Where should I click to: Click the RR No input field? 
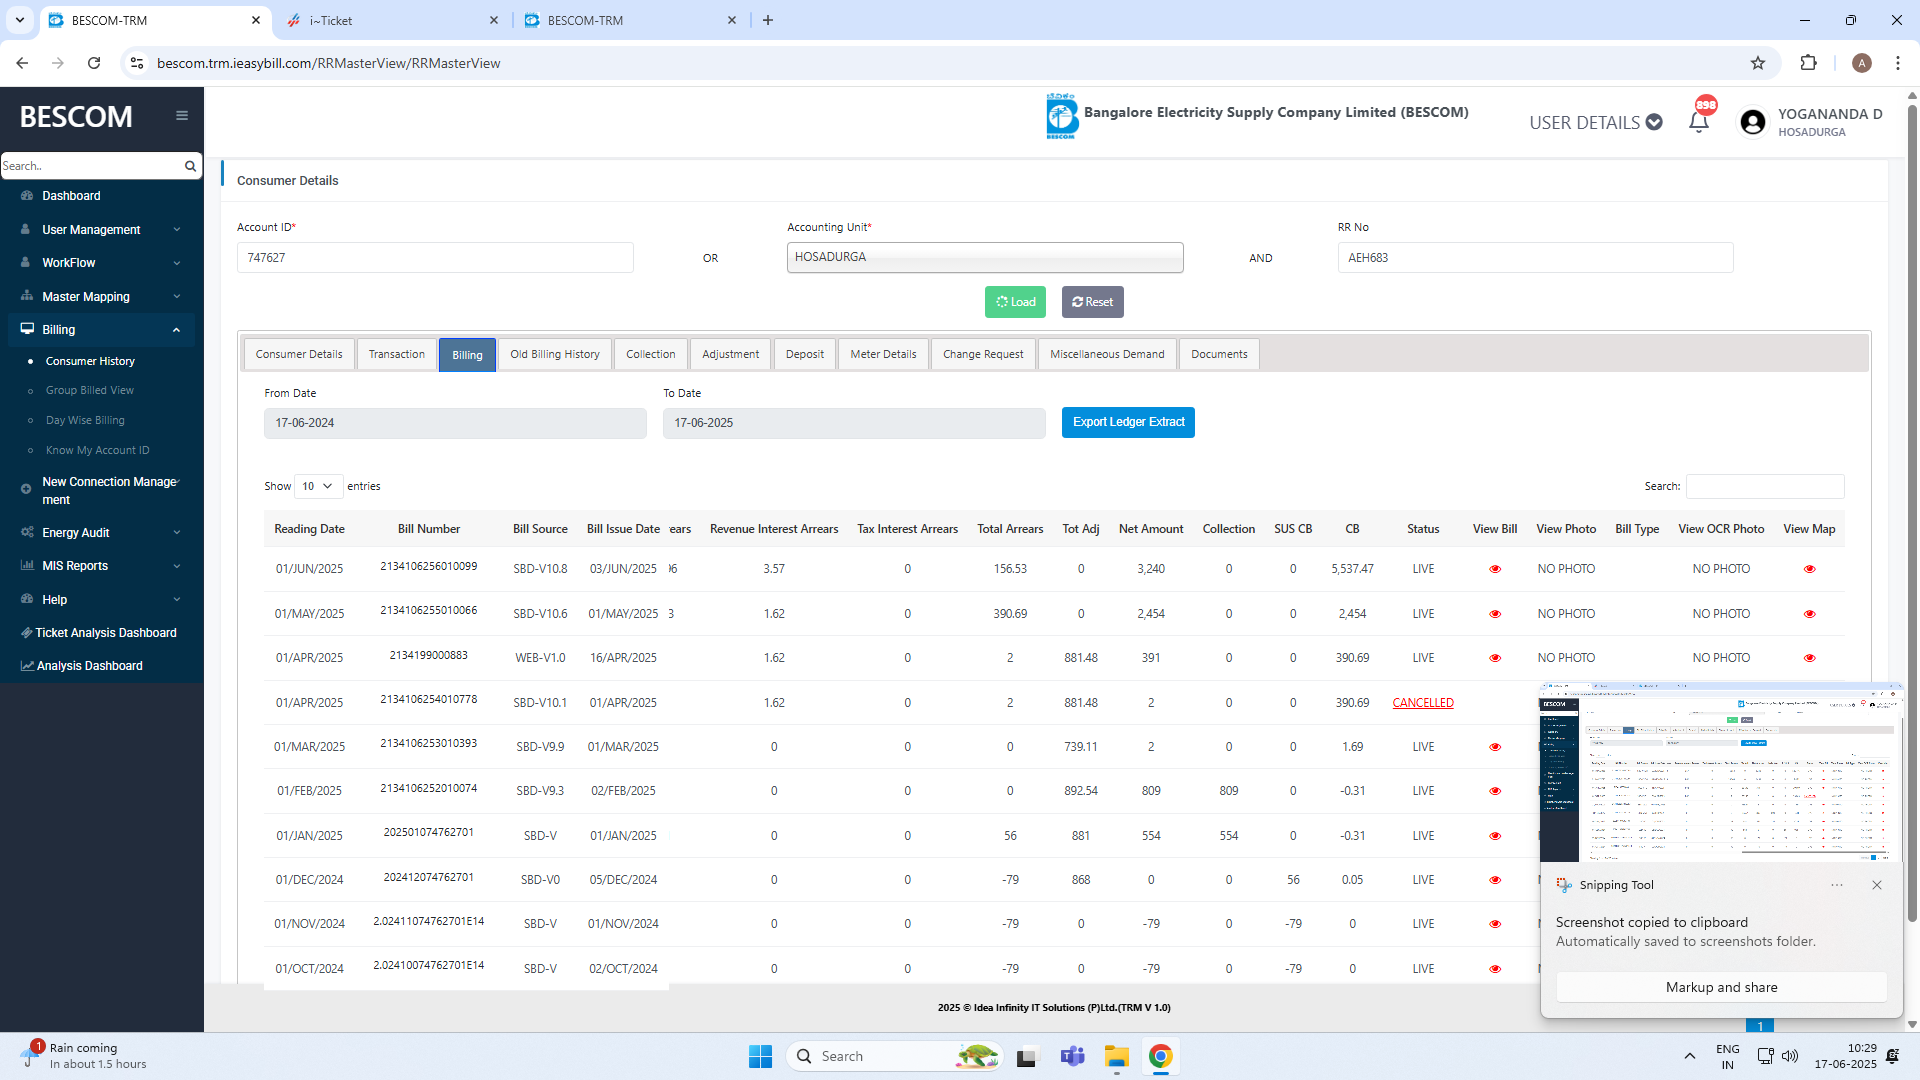[1535, 258]
